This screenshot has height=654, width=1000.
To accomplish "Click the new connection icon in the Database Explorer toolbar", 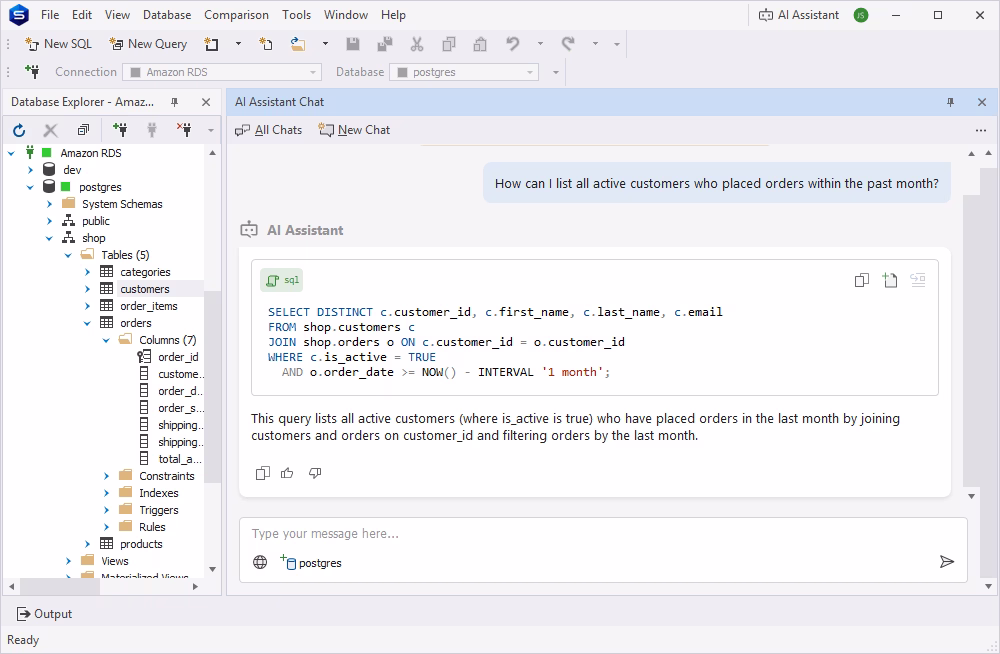I will (x=120, y=130).
